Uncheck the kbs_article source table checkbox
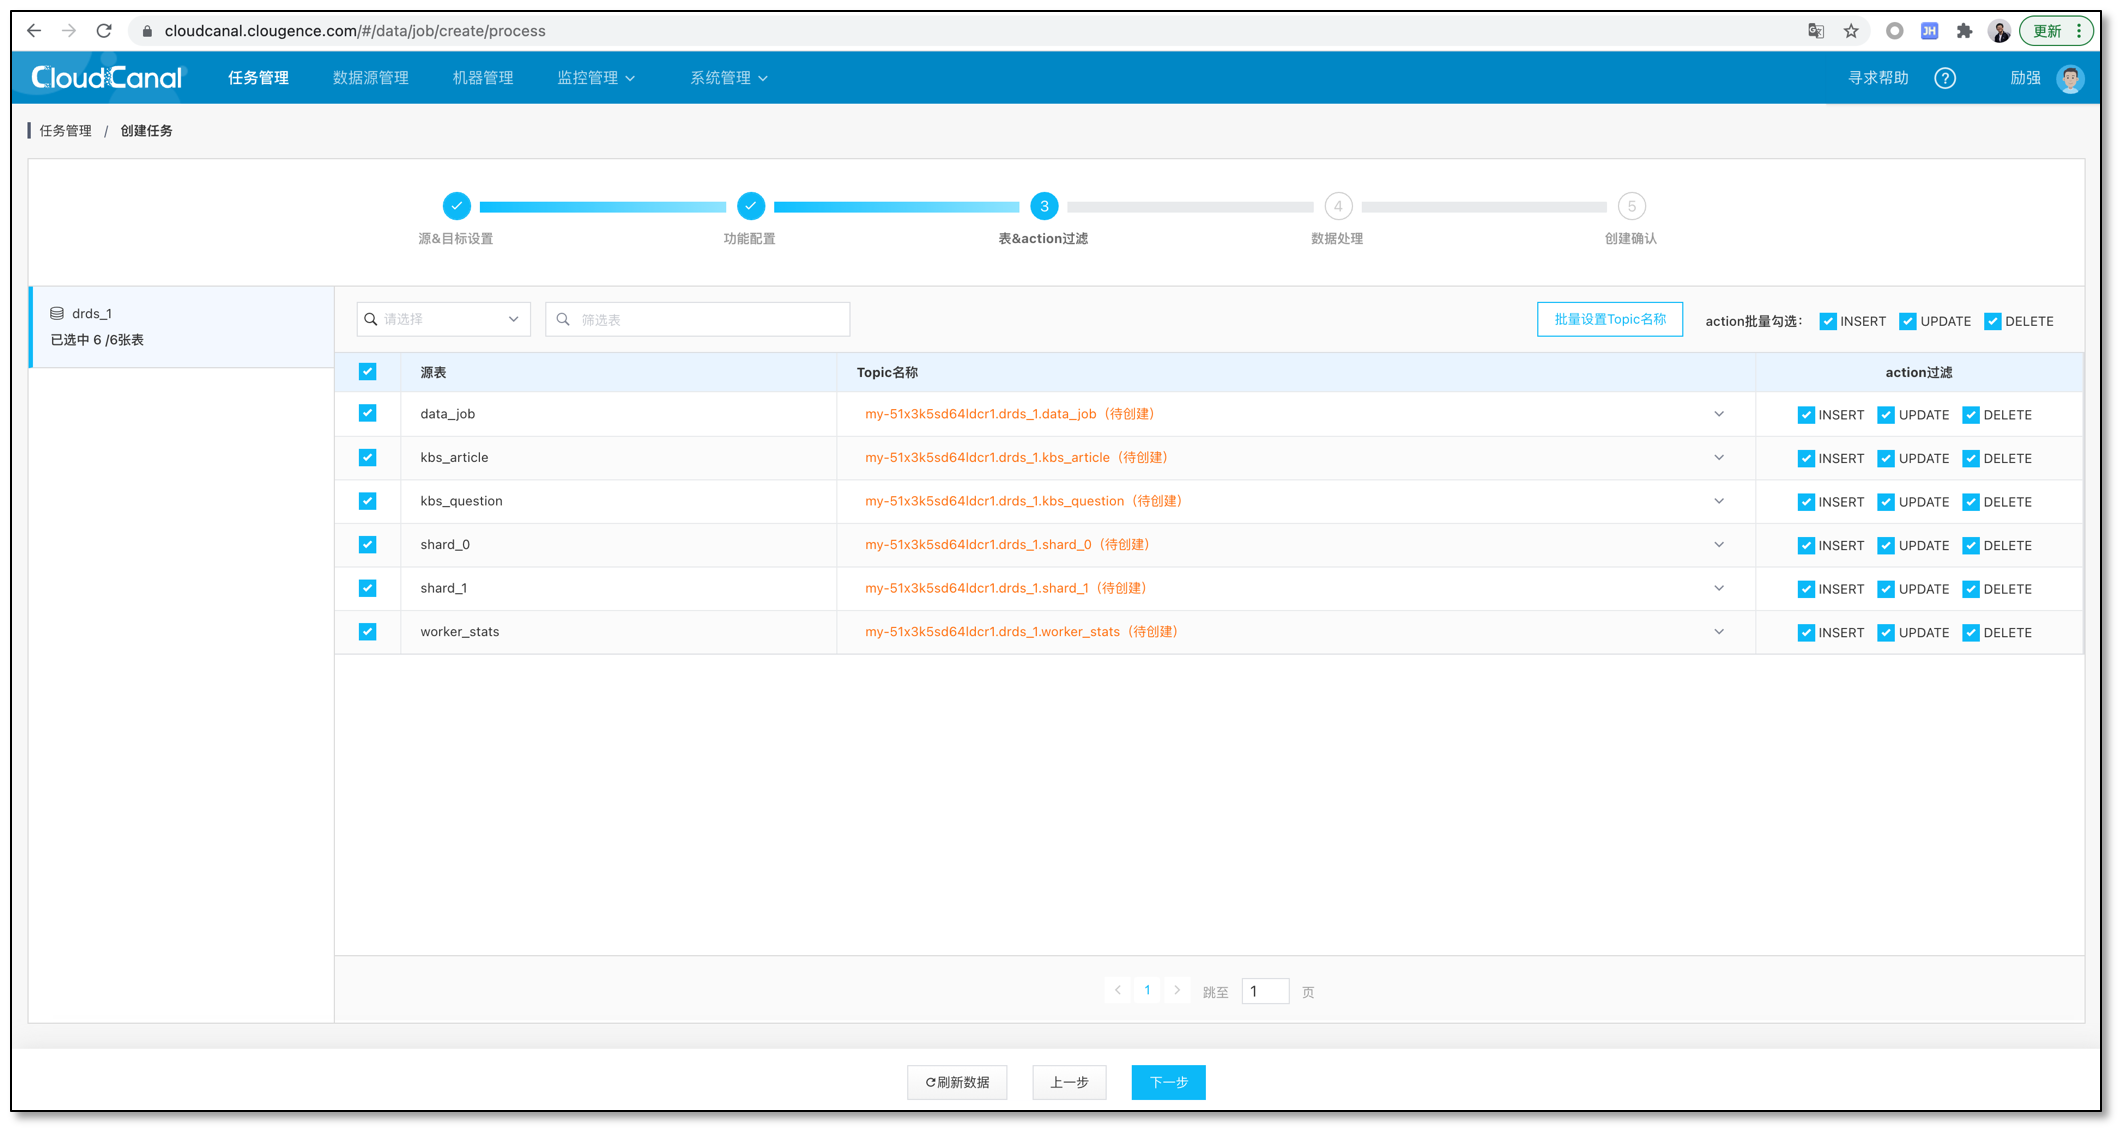Screen dimensions: 2128x1138 click(368, 458)
